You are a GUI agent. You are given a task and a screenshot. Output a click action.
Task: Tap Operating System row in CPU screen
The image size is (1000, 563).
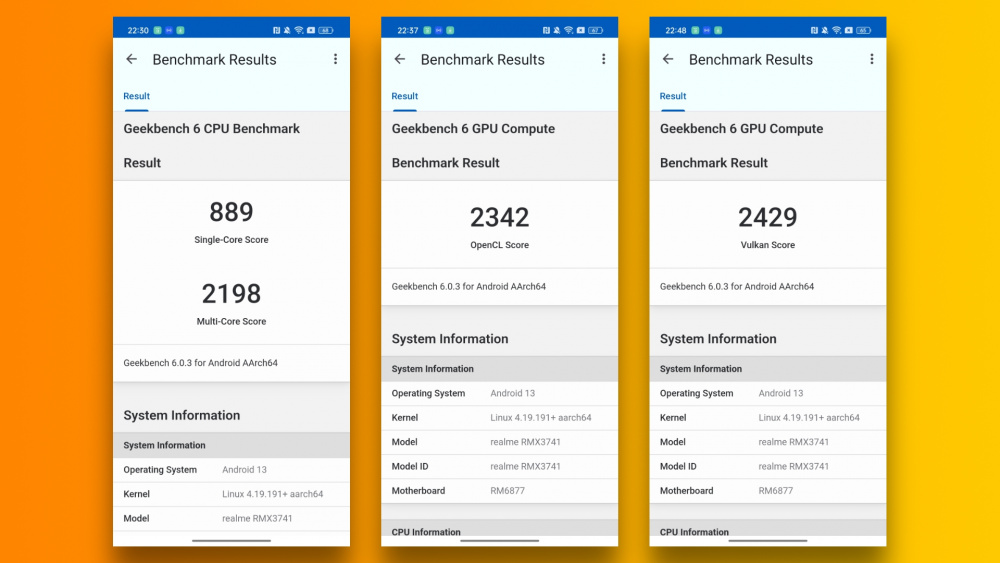232,470
